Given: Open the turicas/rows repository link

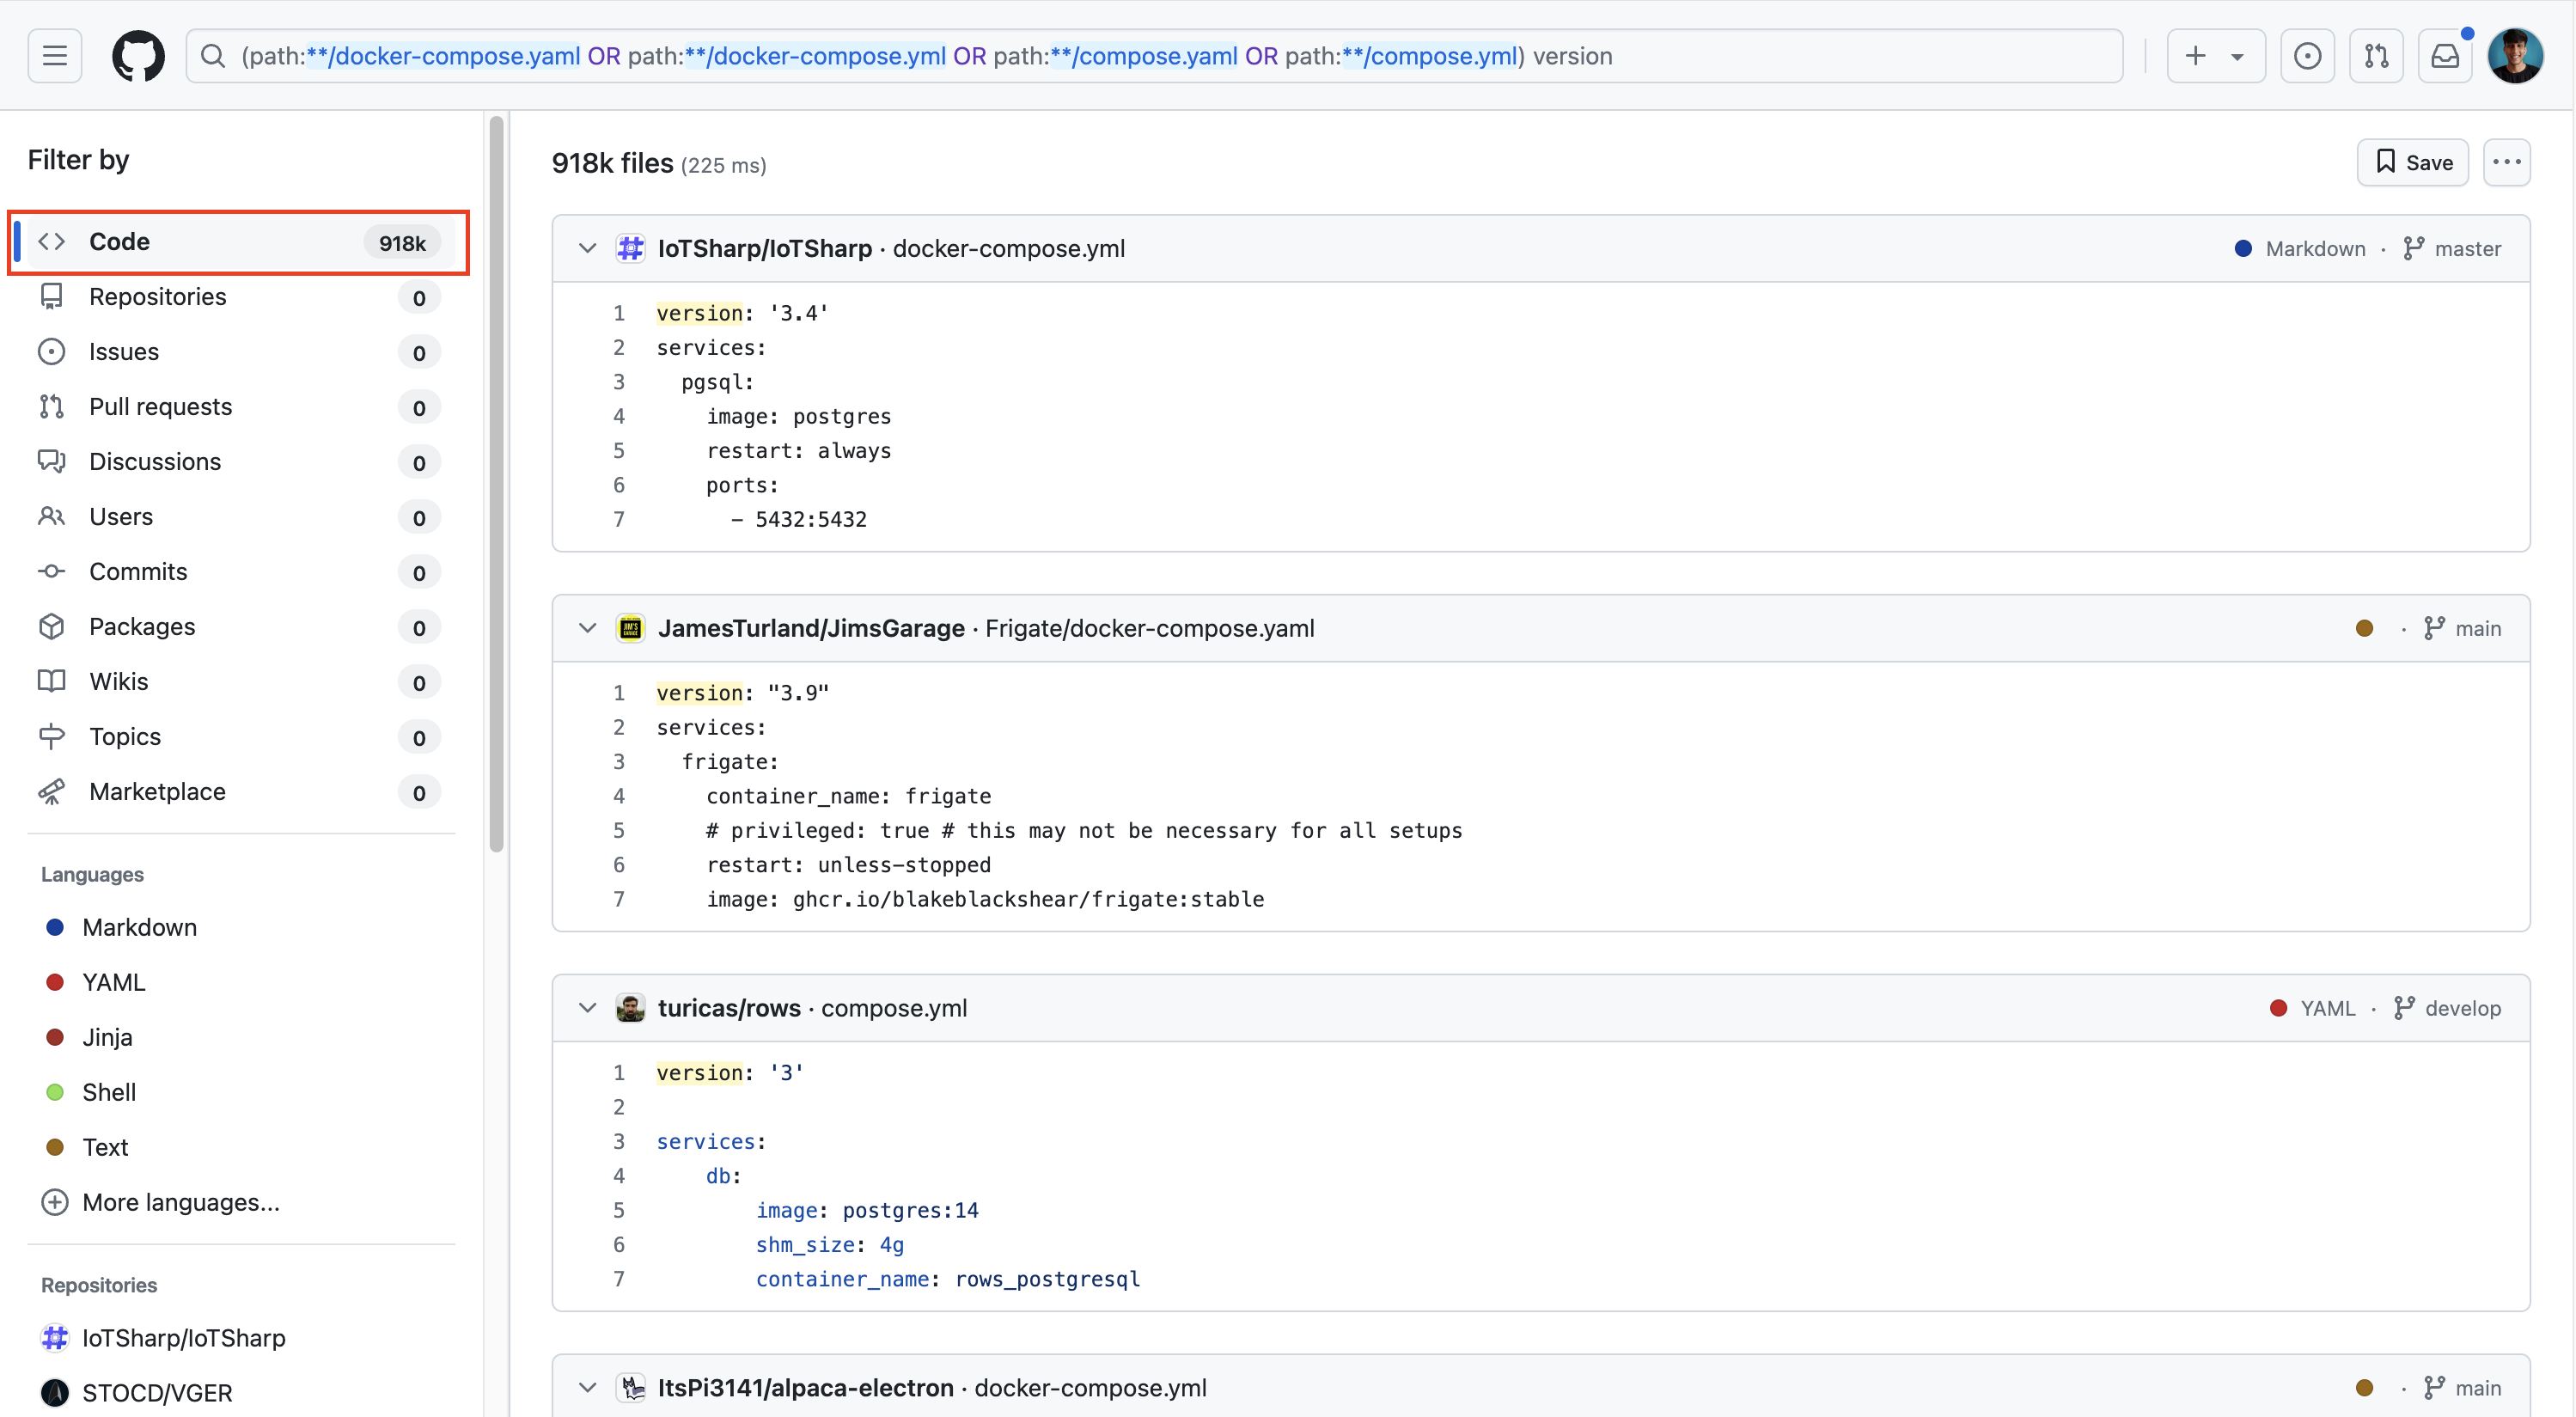Looking at the screenshot, I should pyautogui.click(x=729, y=1008).
